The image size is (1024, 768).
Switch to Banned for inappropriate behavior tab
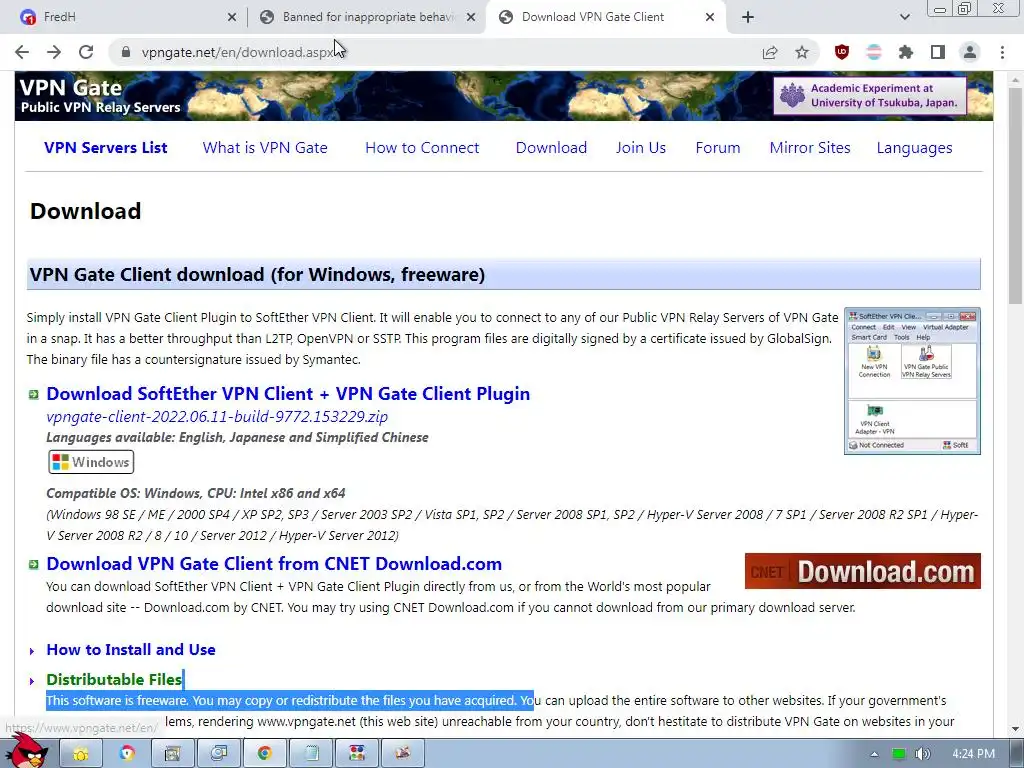click(368, 17)
